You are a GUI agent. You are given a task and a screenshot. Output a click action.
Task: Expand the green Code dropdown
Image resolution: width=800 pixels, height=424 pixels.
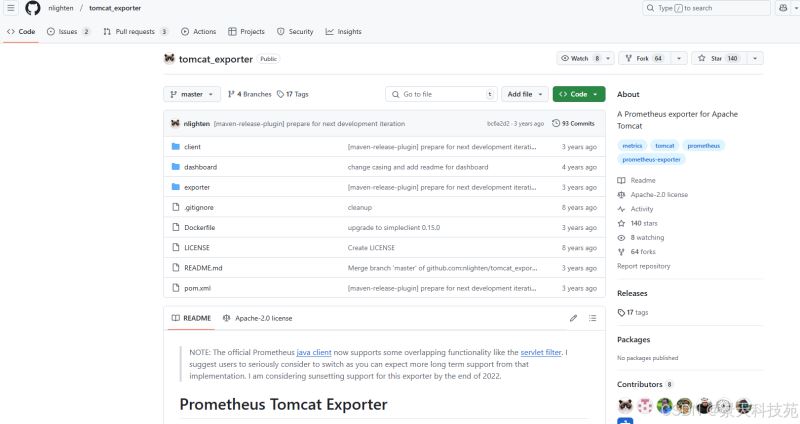pyautogui.click(x=578, y=94)
